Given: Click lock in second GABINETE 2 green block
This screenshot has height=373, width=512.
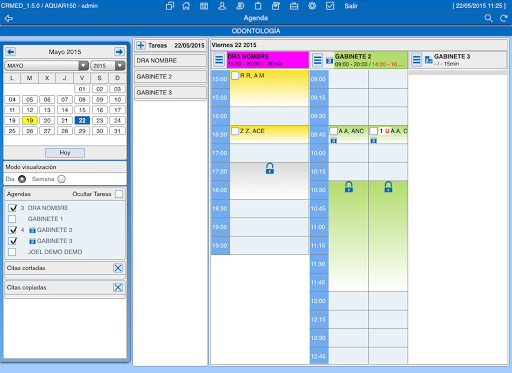Looking at the screenshot, I should coord(388,187).
